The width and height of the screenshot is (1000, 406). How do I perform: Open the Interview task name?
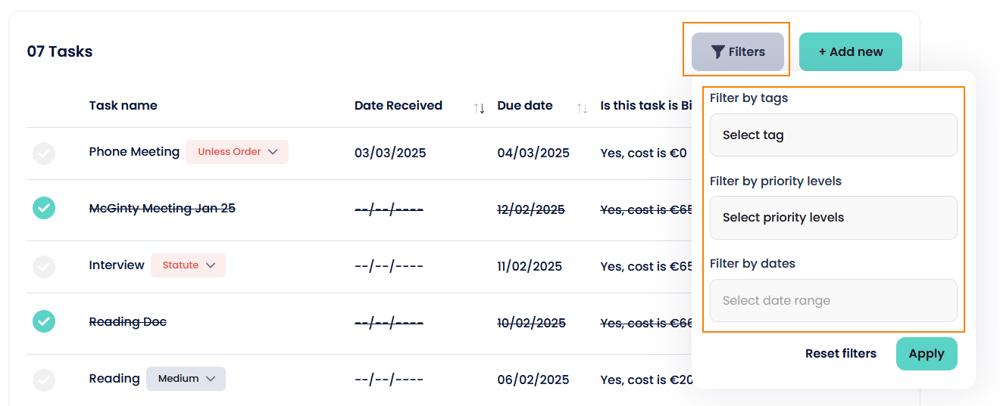point(116,265)
